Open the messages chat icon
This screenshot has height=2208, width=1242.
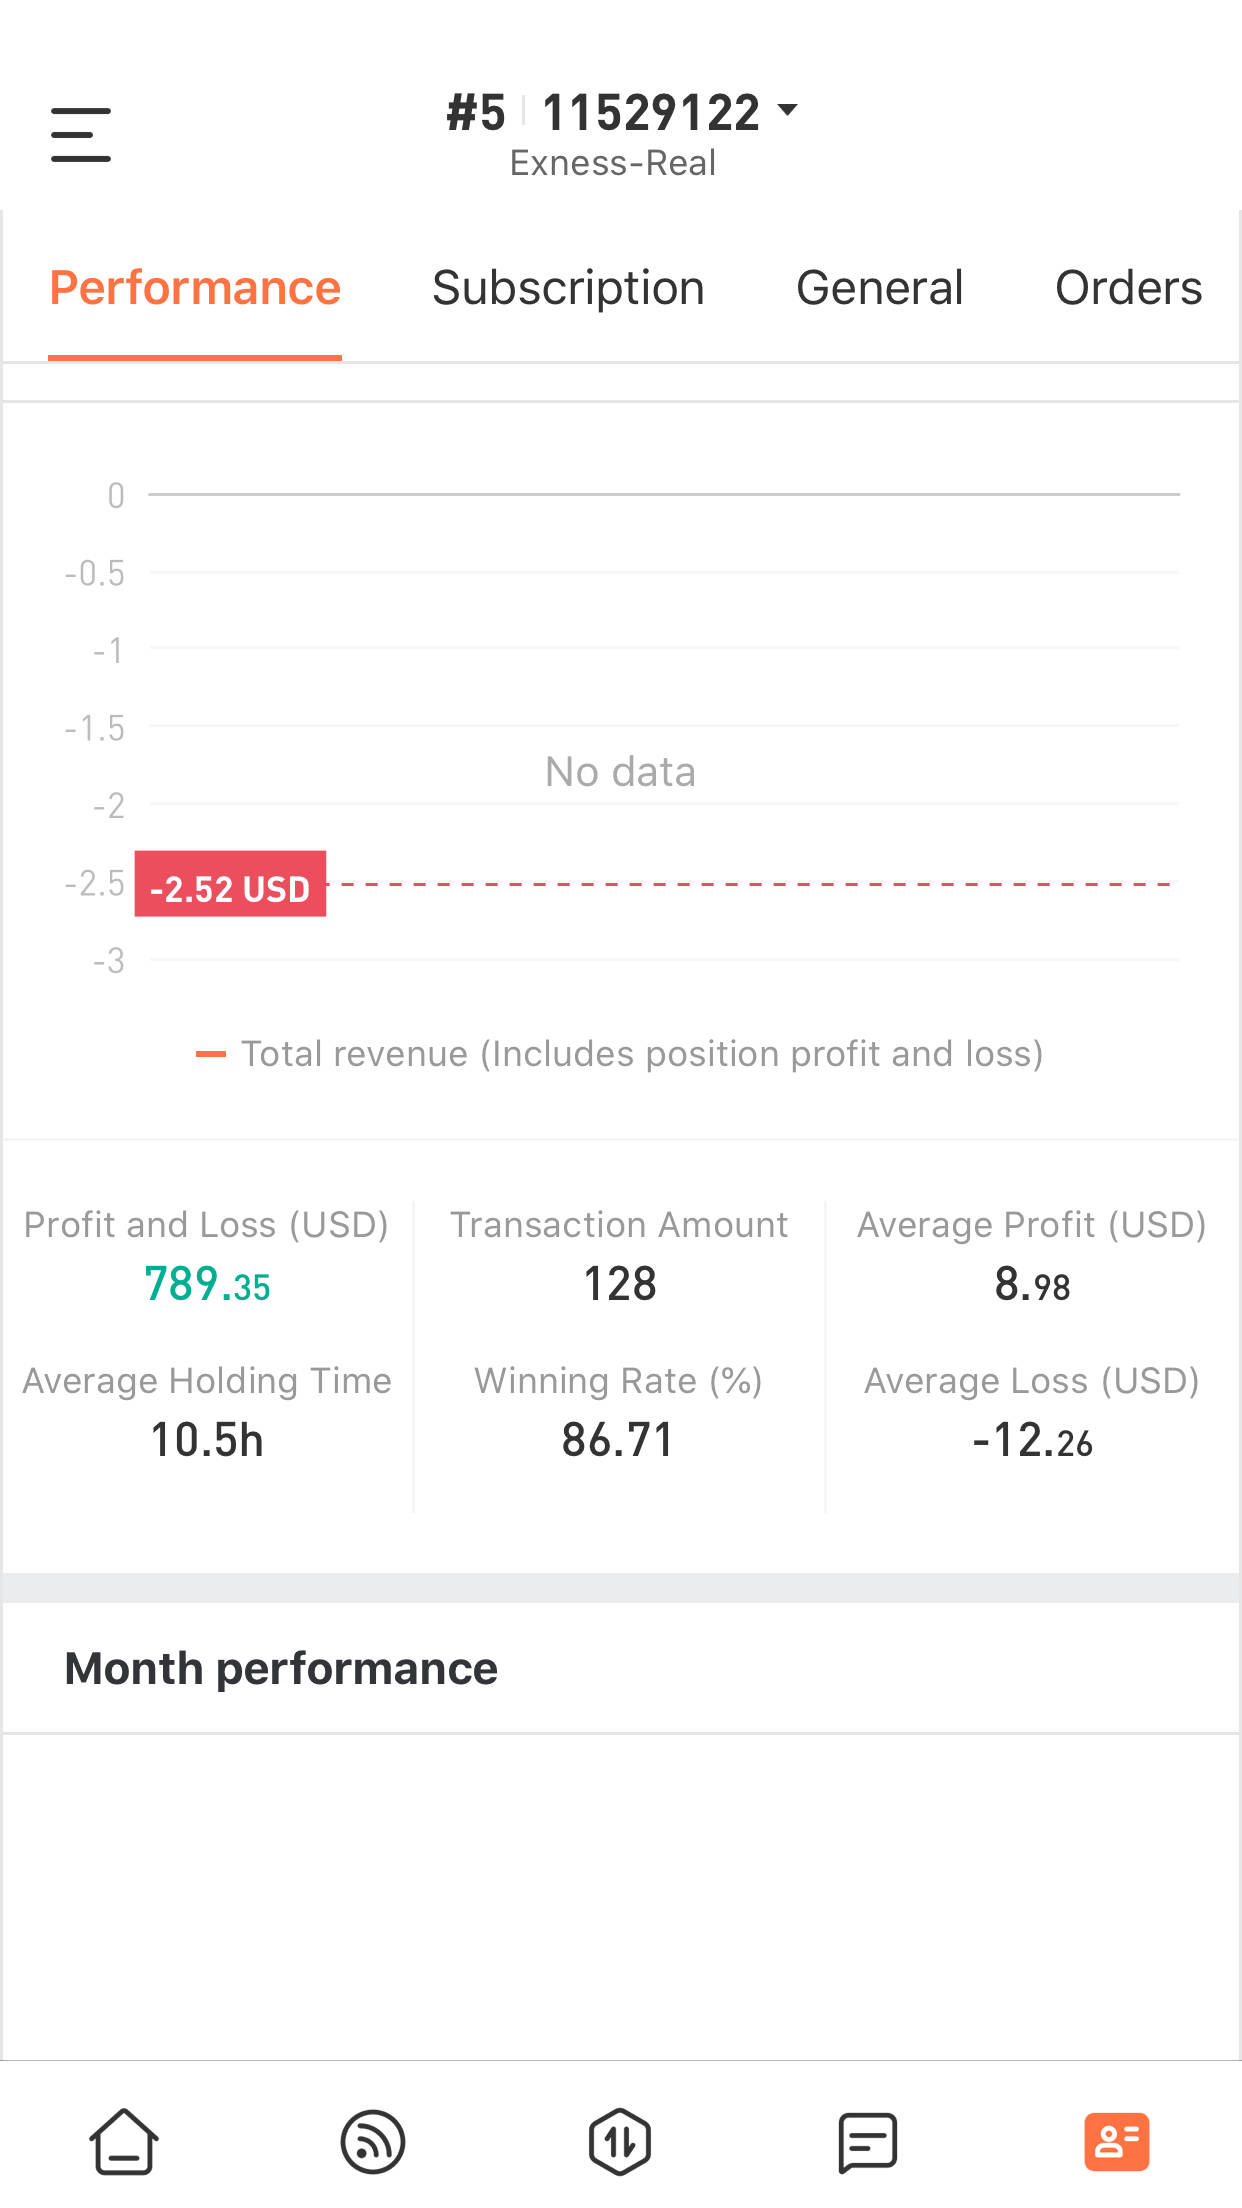pyautogui.click(x=867, y=2141)
